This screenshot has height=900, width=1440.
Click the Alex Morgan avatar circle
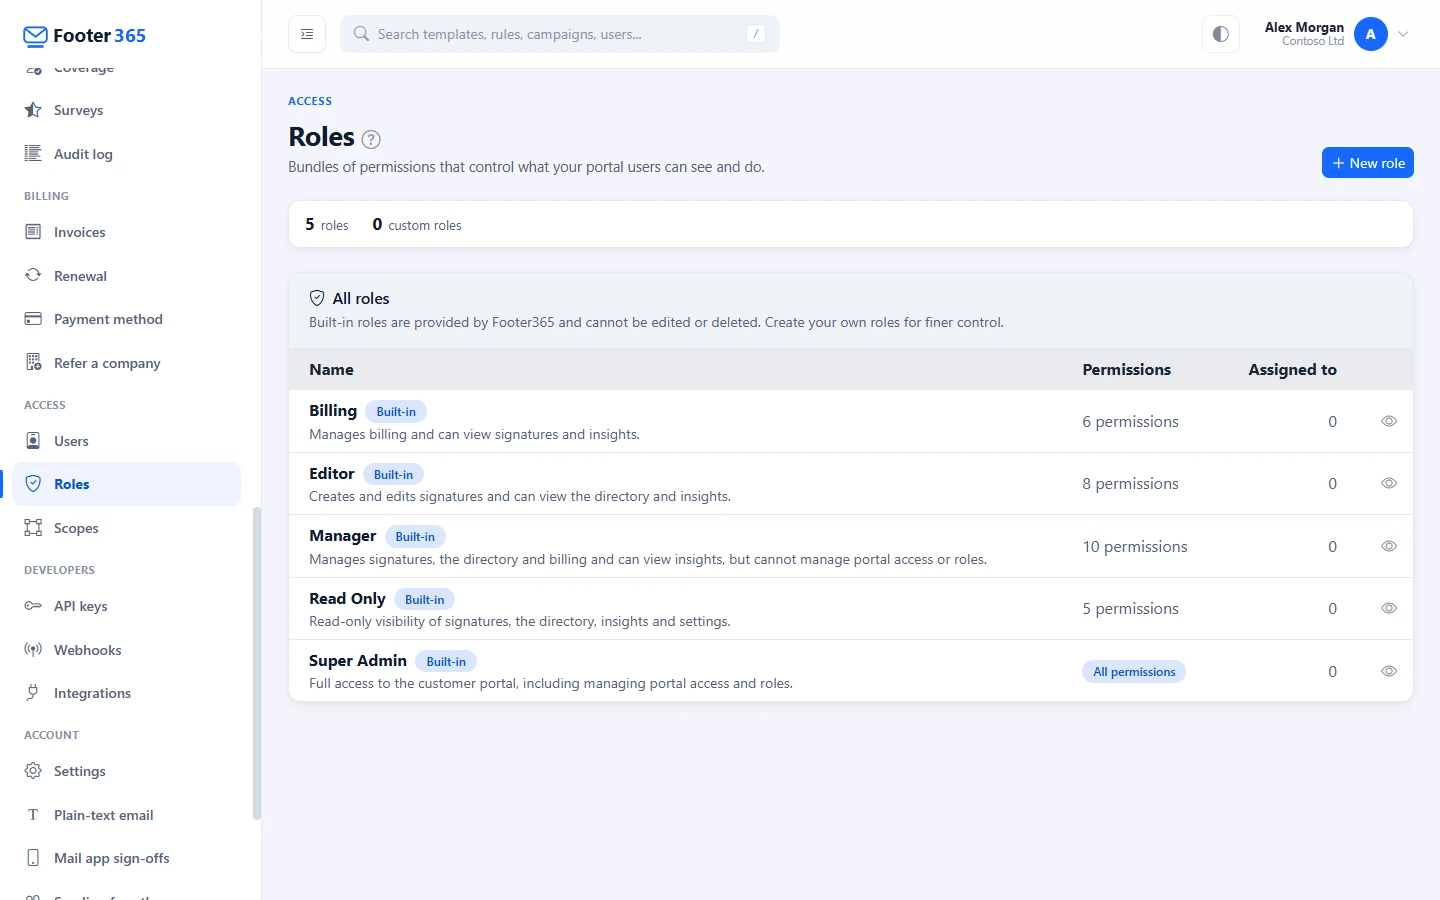tap(1371, 34)
